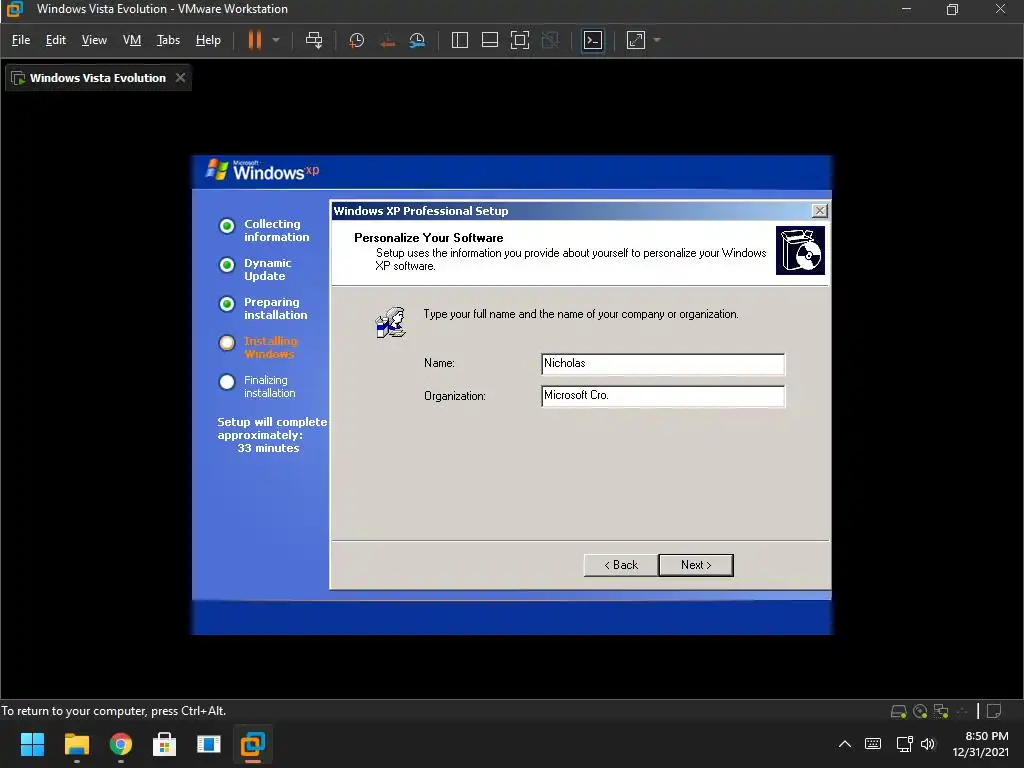The image size is (1024, 768).
Task: Take a snapshot of the VM
Action: click(x=357, y=40)
